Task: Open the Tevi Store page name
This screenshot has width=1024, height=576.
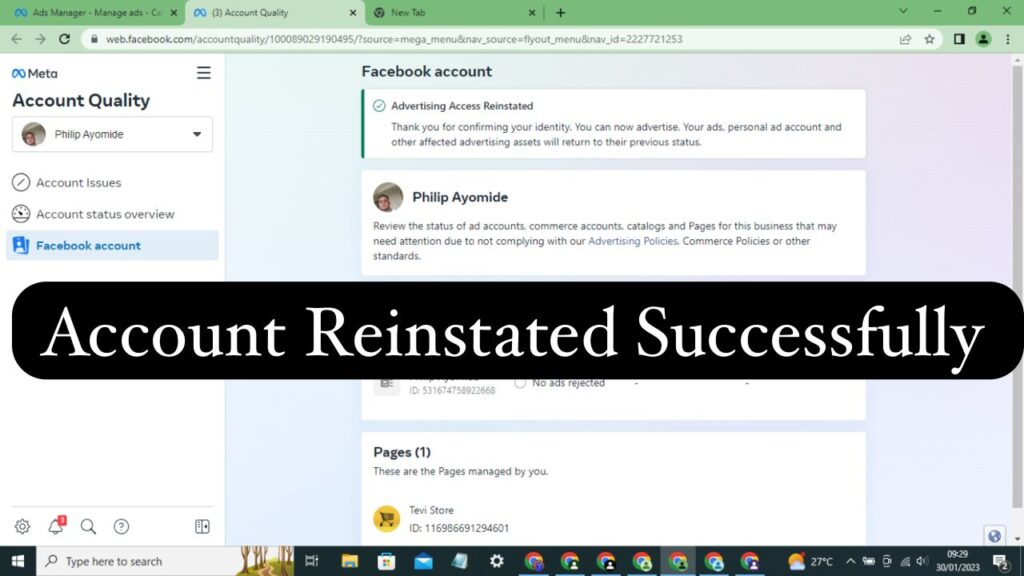Action: [431, 510]
